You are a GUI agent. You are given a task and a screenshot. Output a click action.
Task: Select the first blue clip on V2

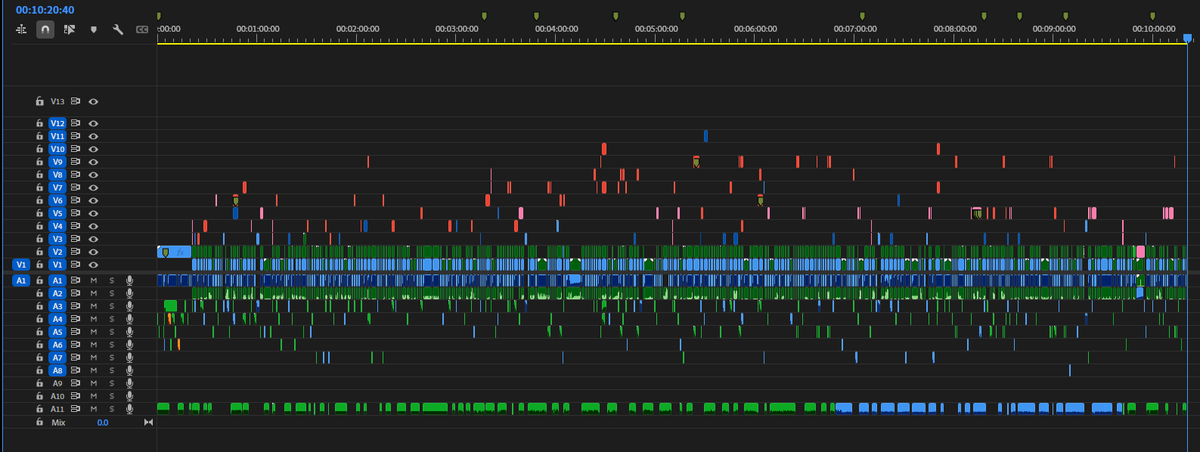point(174,252)
